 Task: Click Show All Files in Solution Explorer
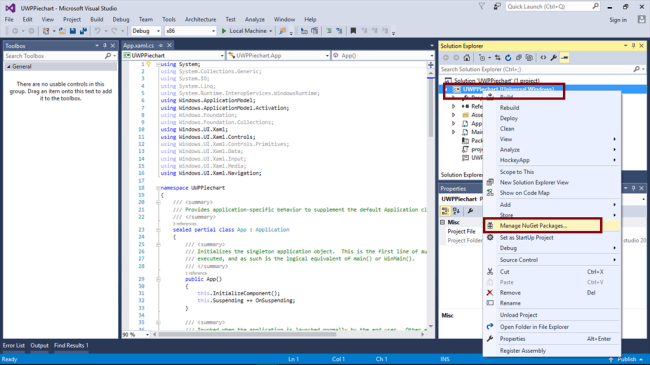point(529,58)
